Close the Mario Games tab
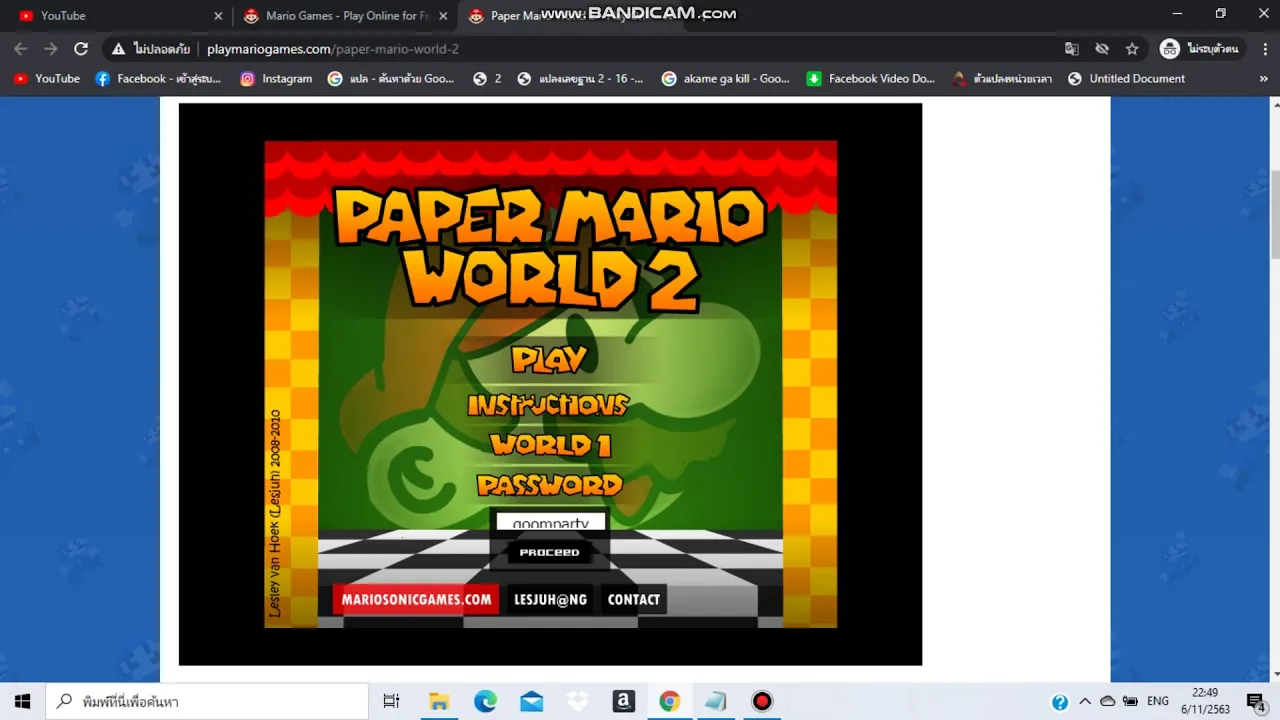Image resolution: width=1280 pixels, height=720 pixels. click(x=443, y=16)
